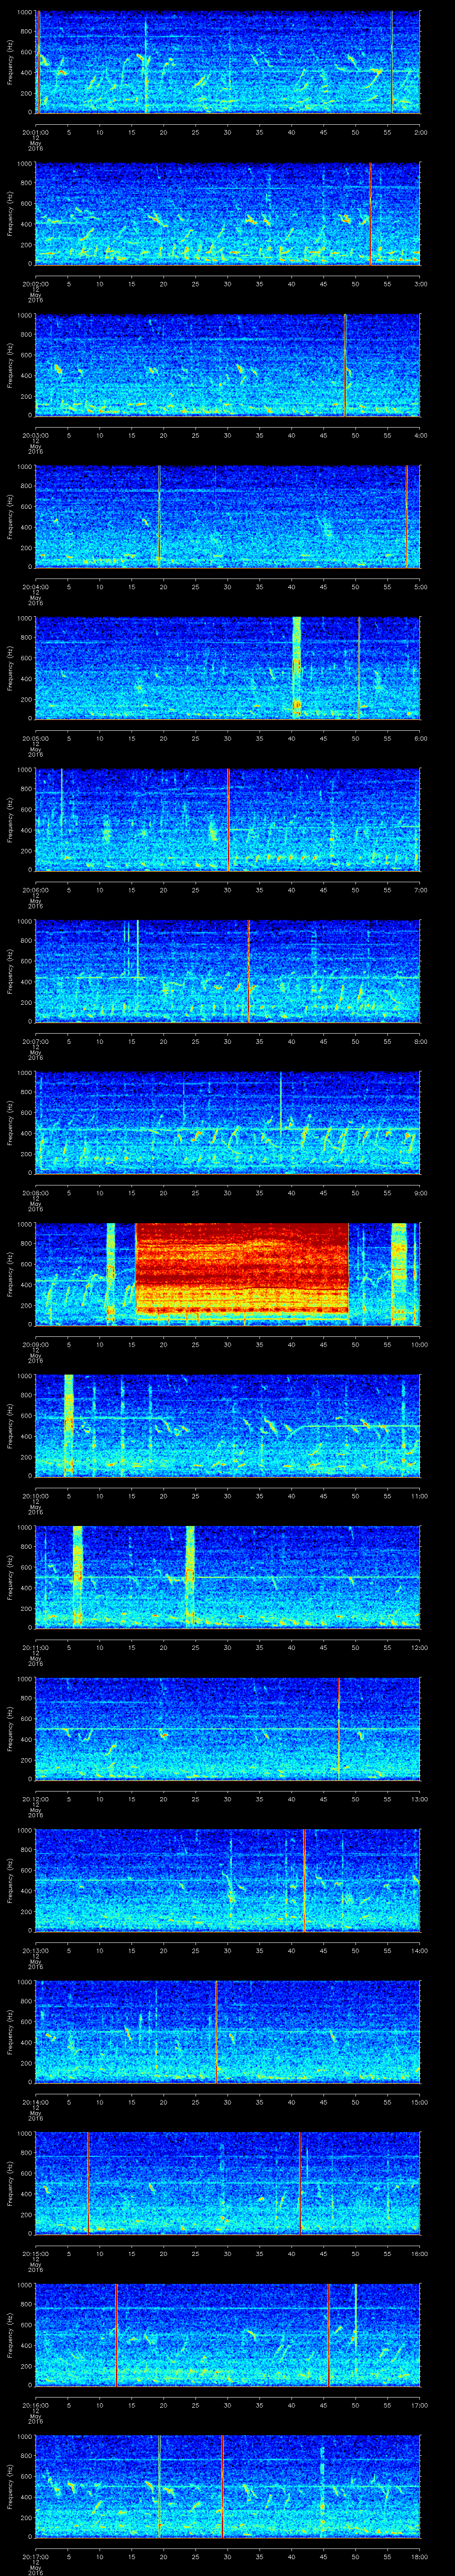
Task: Click the 20:02:00 time label
Action: tap(35, 284)
